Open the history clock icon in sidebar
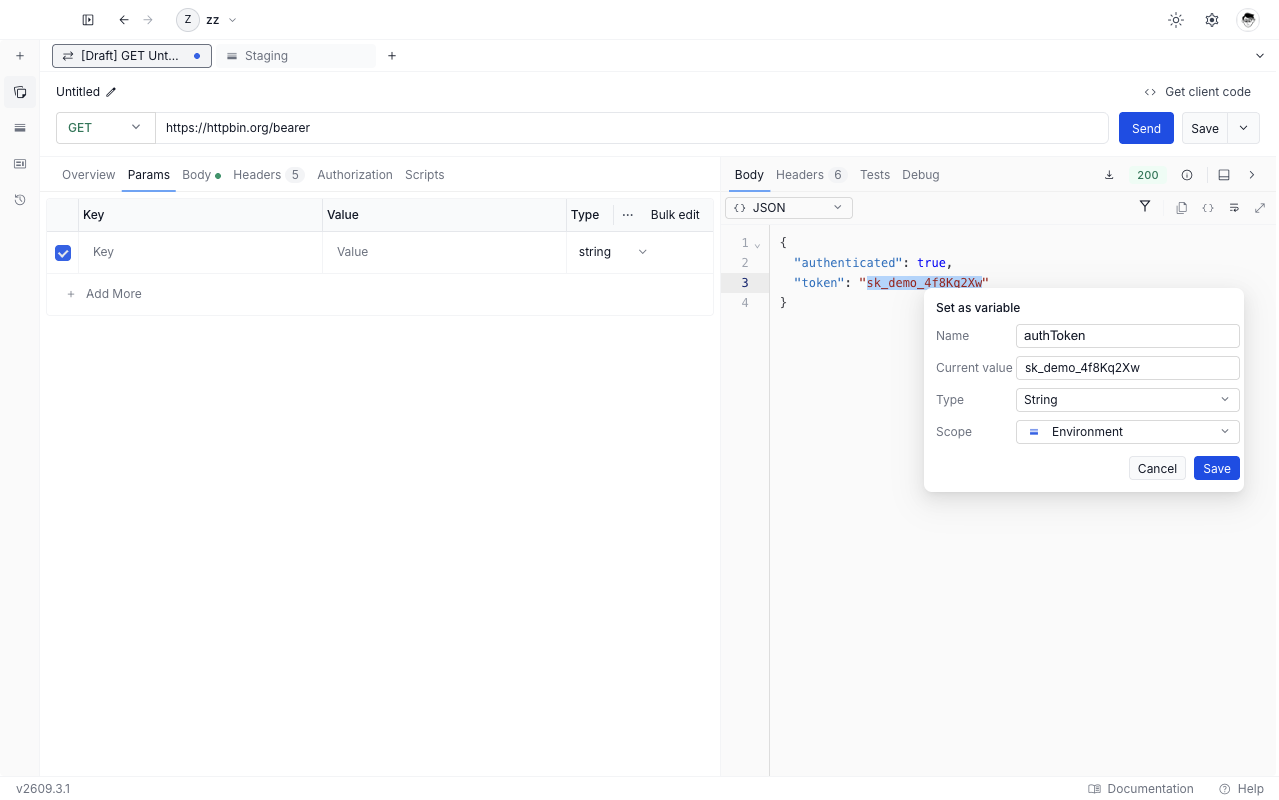This screenshot has width=1279, height=800. (x=20, y=200)
